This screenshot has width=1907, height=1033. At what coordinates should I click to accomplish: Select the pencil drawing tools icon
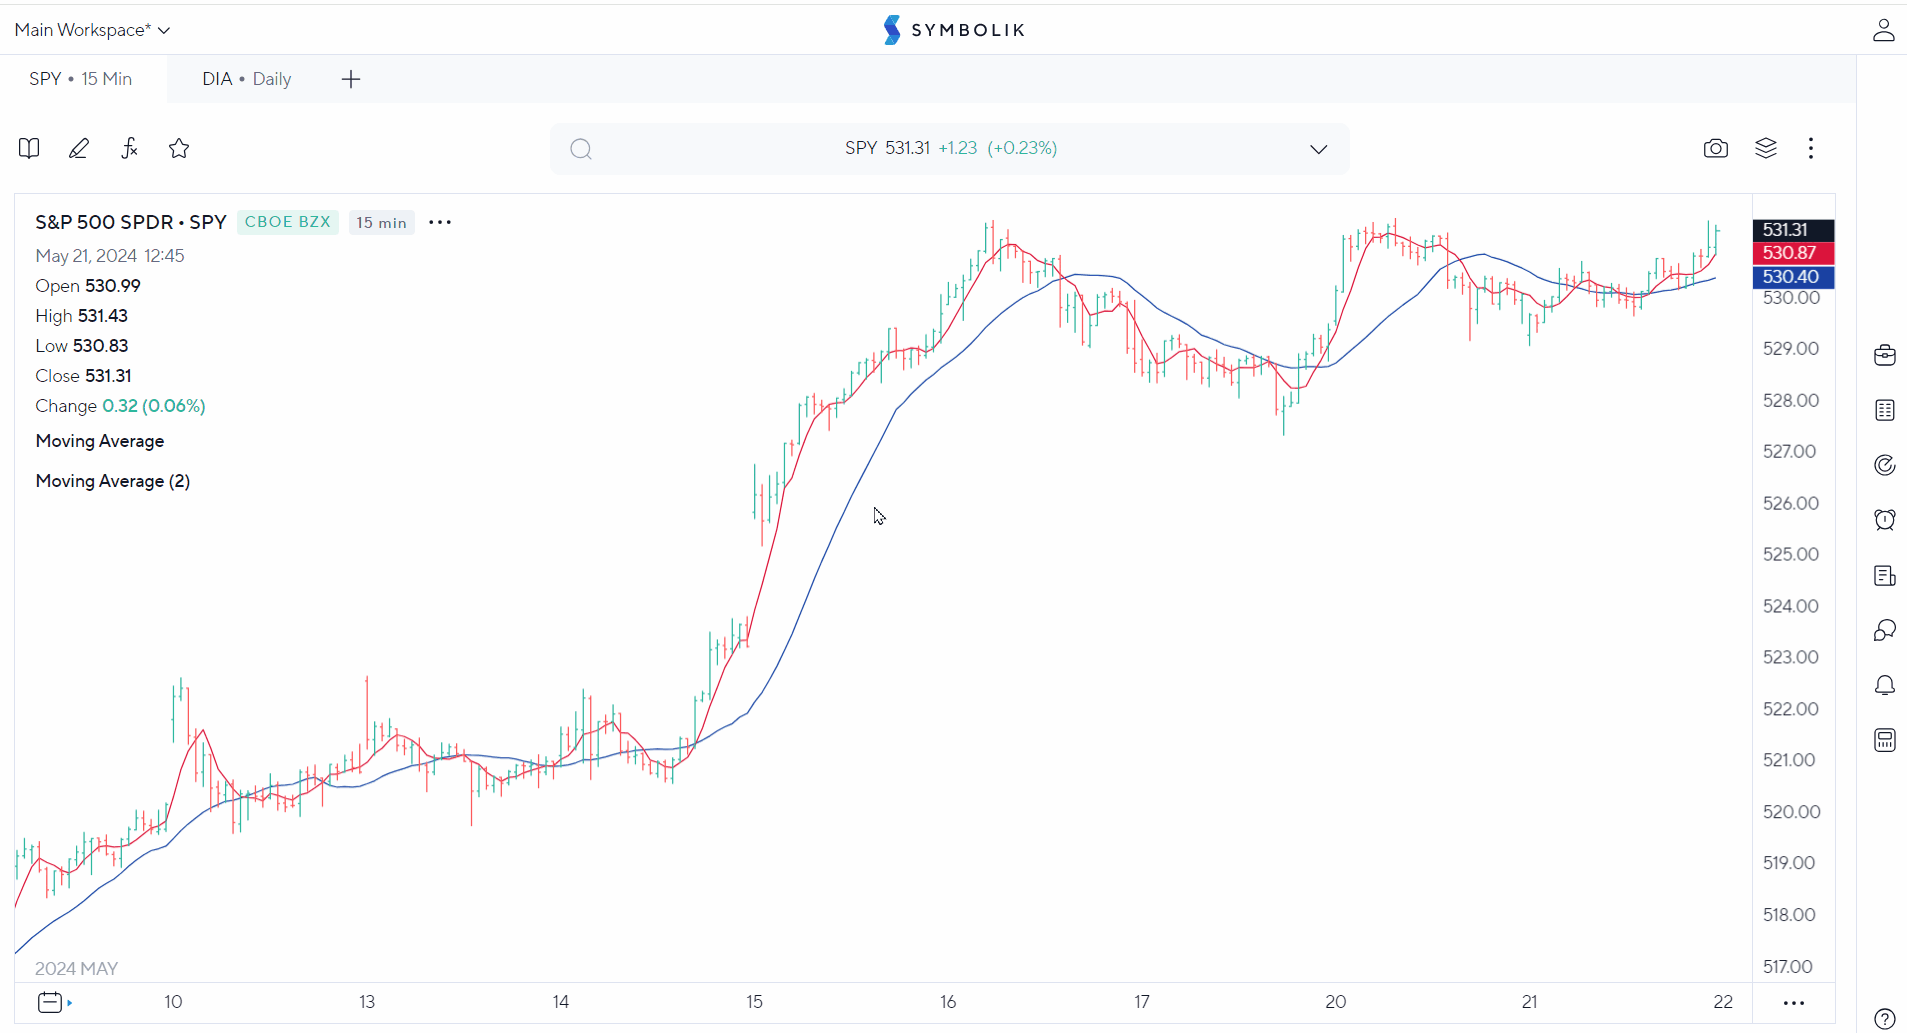(79, 149)
